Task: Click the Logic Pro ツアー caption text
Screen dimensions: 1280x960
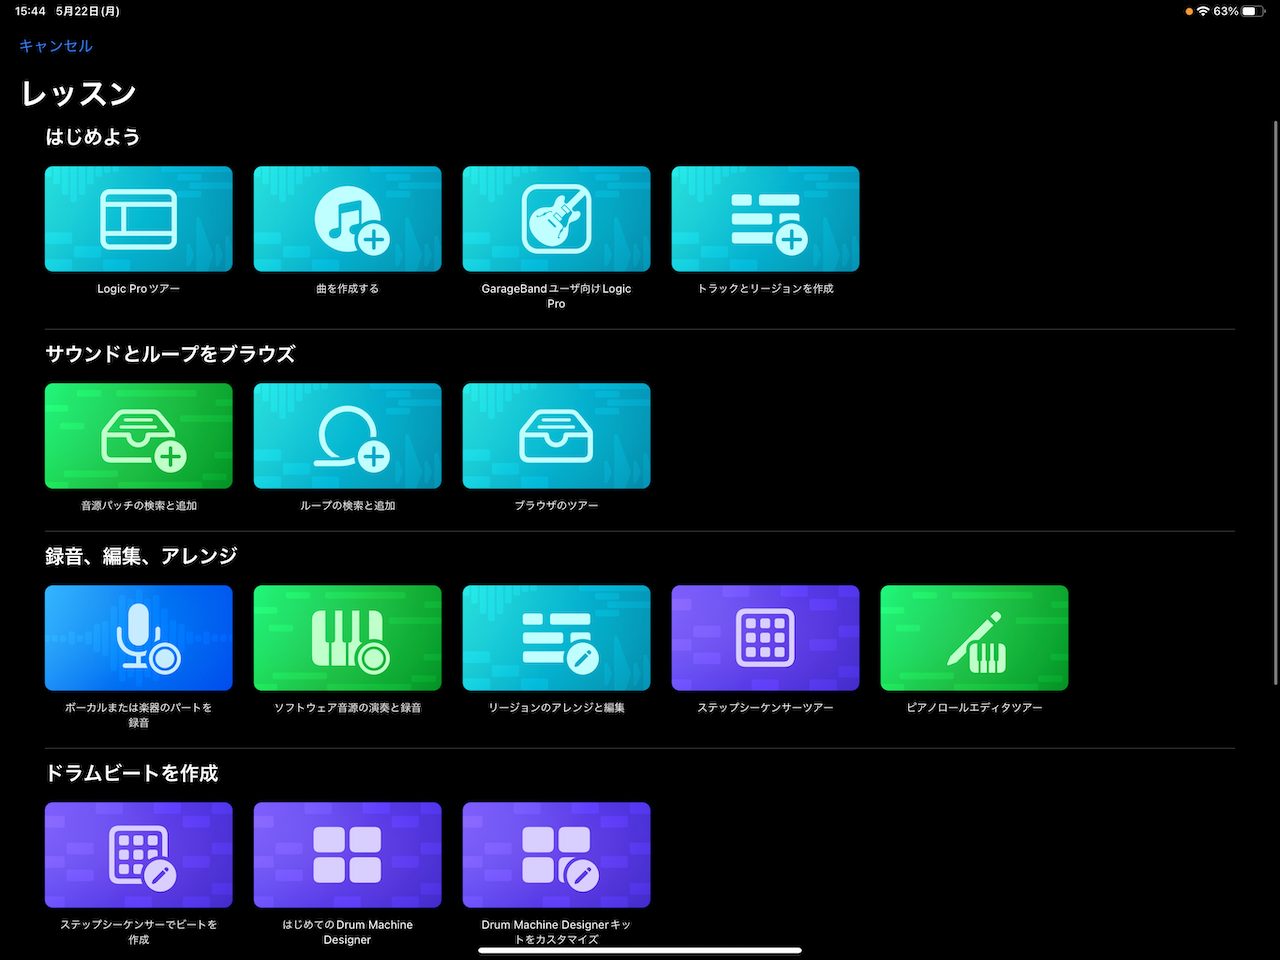Action: (x=139, y=289)
